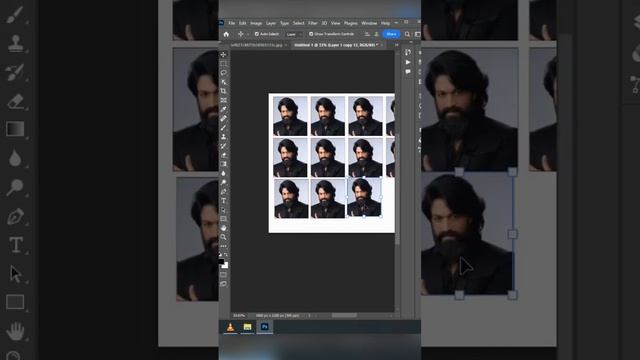Click the align horizontal centers icon
The width and height of the screenshot is (640, 360).
pyautogui.click(x=376, y=34)
